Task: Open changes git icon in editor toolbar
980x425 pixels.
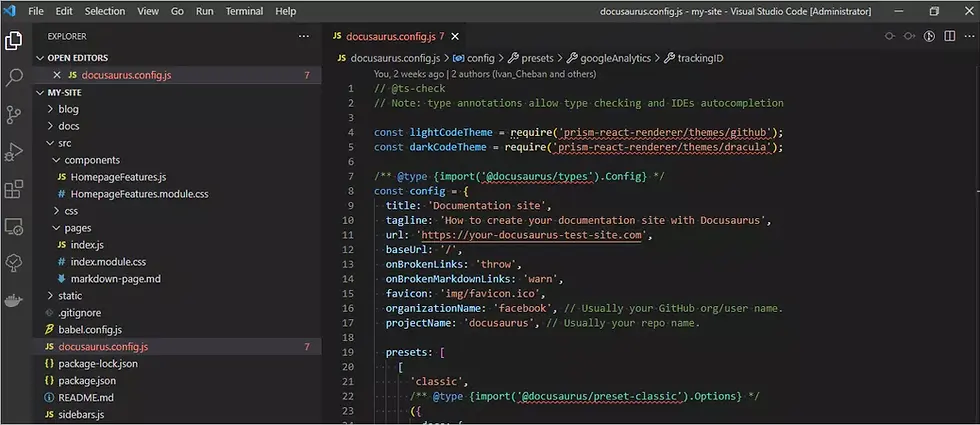Action: tap(929, 36)
